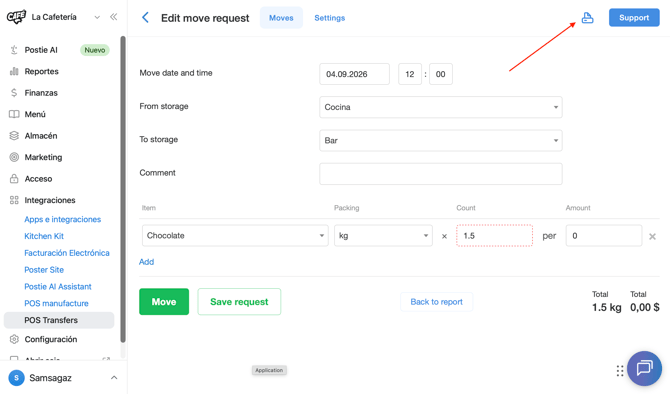Expand the Samsagaz user menu chevron
The image size is (670, 394).
(114, 378)
